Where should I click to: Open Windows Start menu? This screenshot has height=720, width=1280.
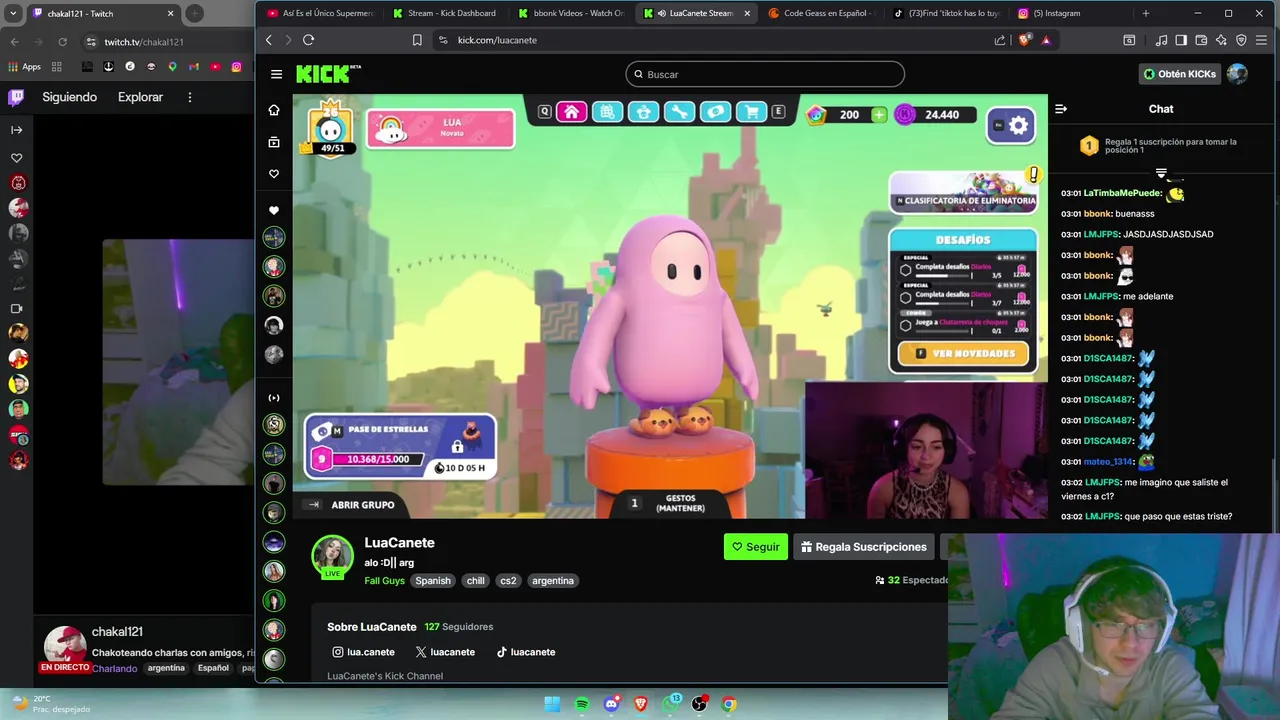click(x=552, y=704)
